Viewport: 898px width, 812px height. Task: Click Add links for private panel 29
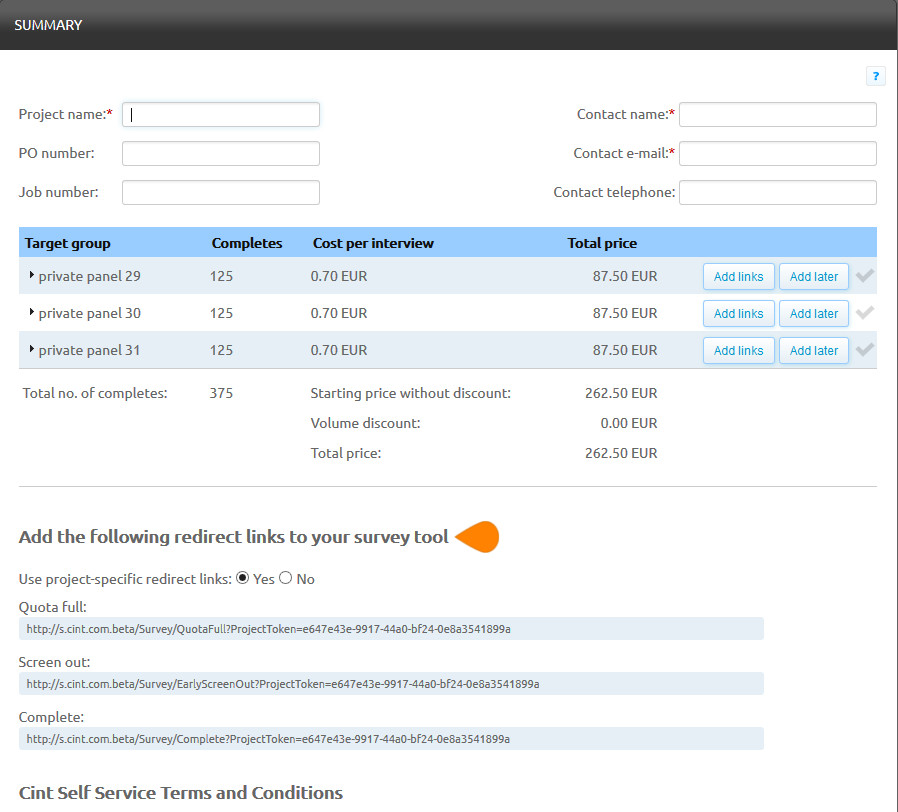(738, 277)
